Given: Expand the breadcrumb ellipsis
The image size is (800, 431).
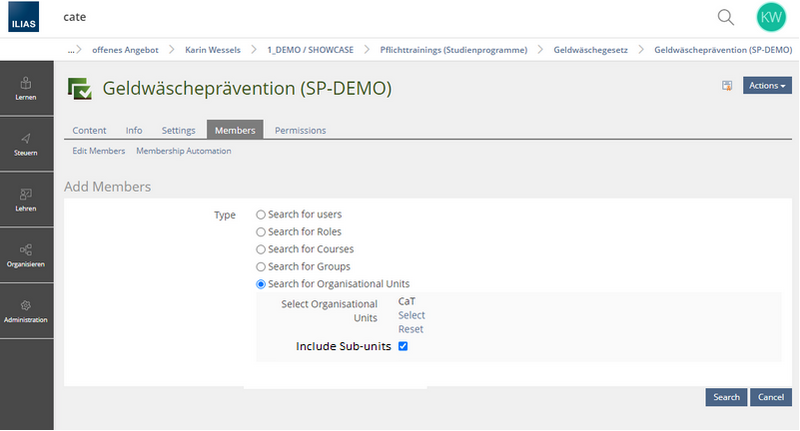Looking at the screenshot, I should pyautogui.click(x=73, y=49).
